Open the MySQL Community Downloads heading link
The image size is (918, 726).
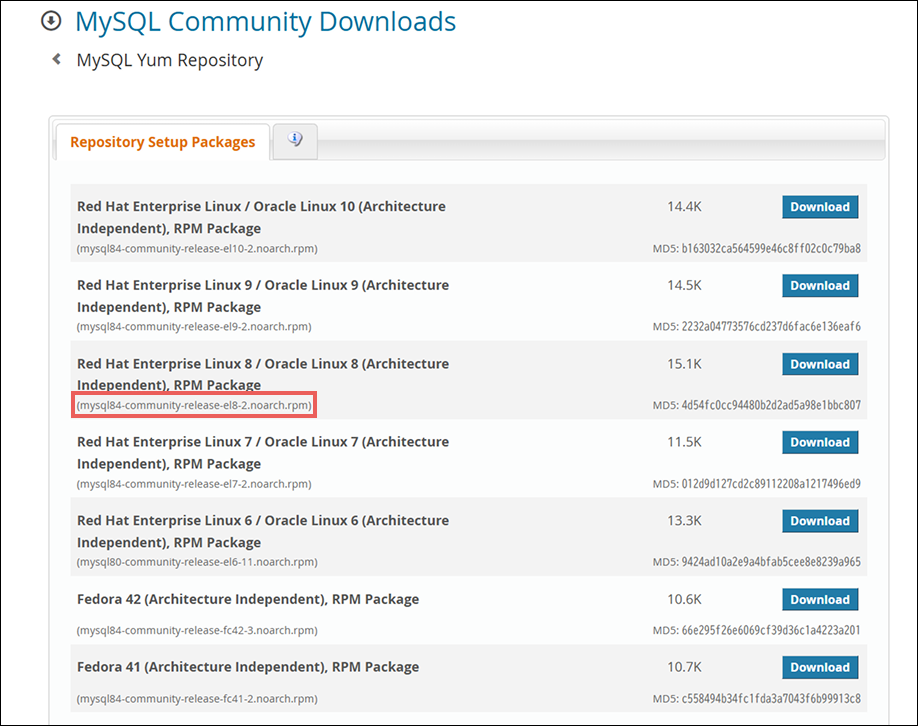pos(265,21)
